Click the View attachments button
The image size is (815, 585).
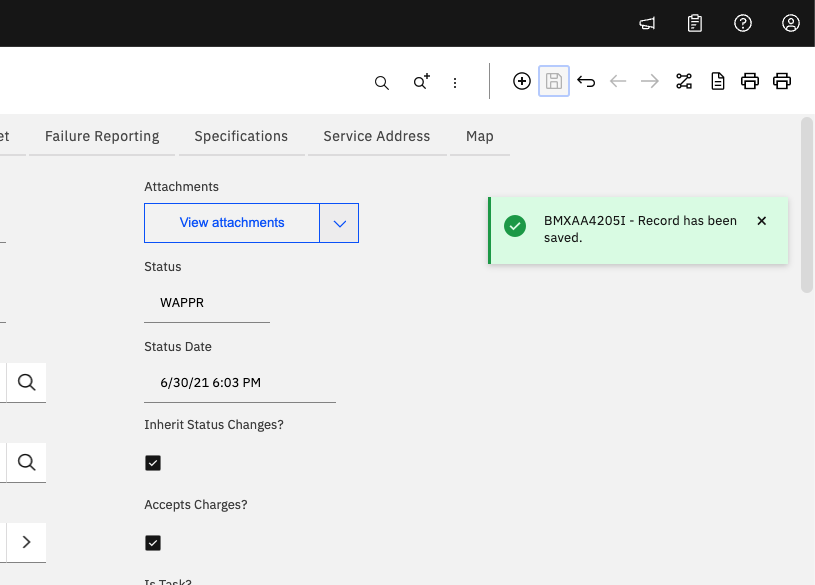click(232, 223)
